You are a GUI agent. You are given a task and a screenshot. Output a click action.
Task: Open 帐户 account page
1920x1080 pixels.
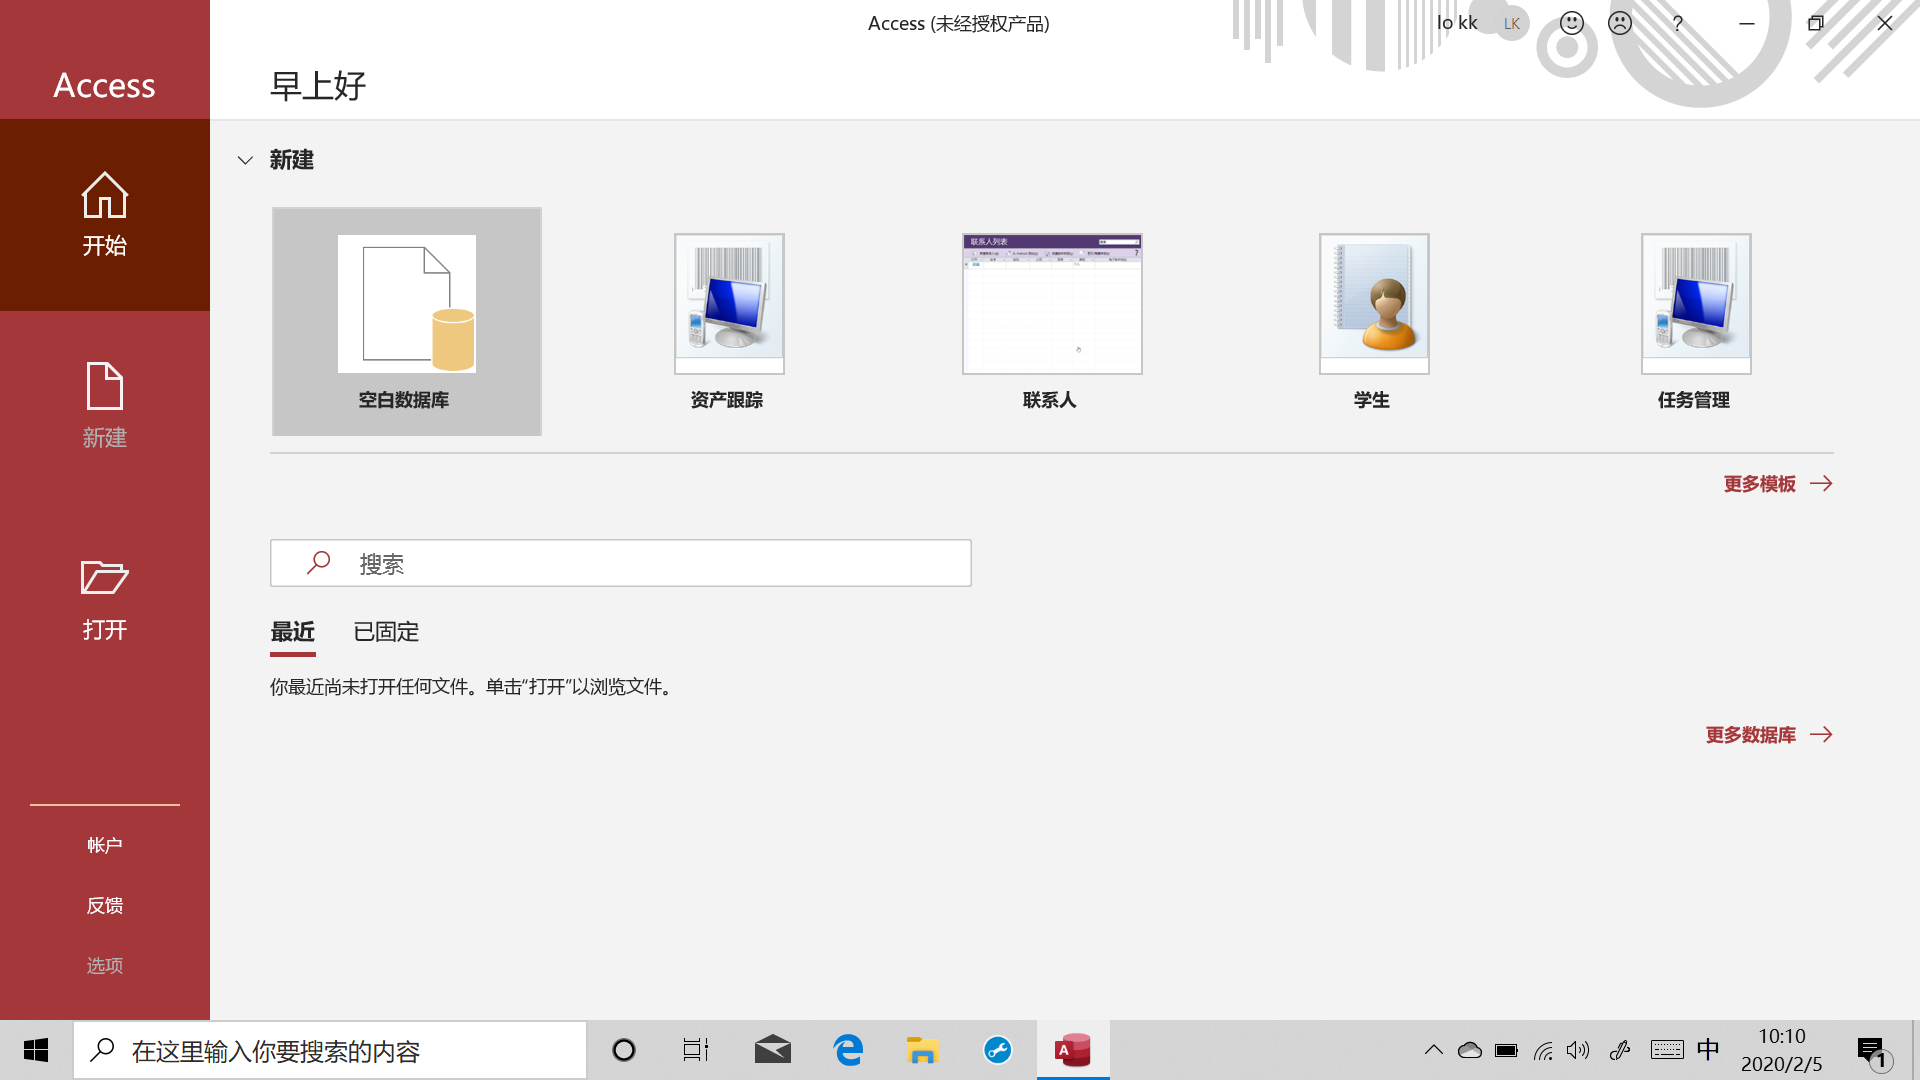click(105, 845)
